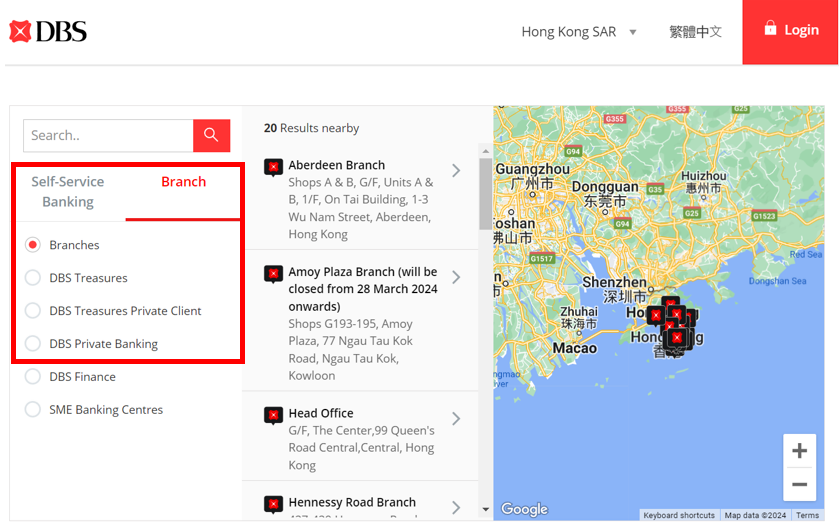The image size is (839, 527).
Task: Click the DBS logo in header
Action: (x=48, y=31)
